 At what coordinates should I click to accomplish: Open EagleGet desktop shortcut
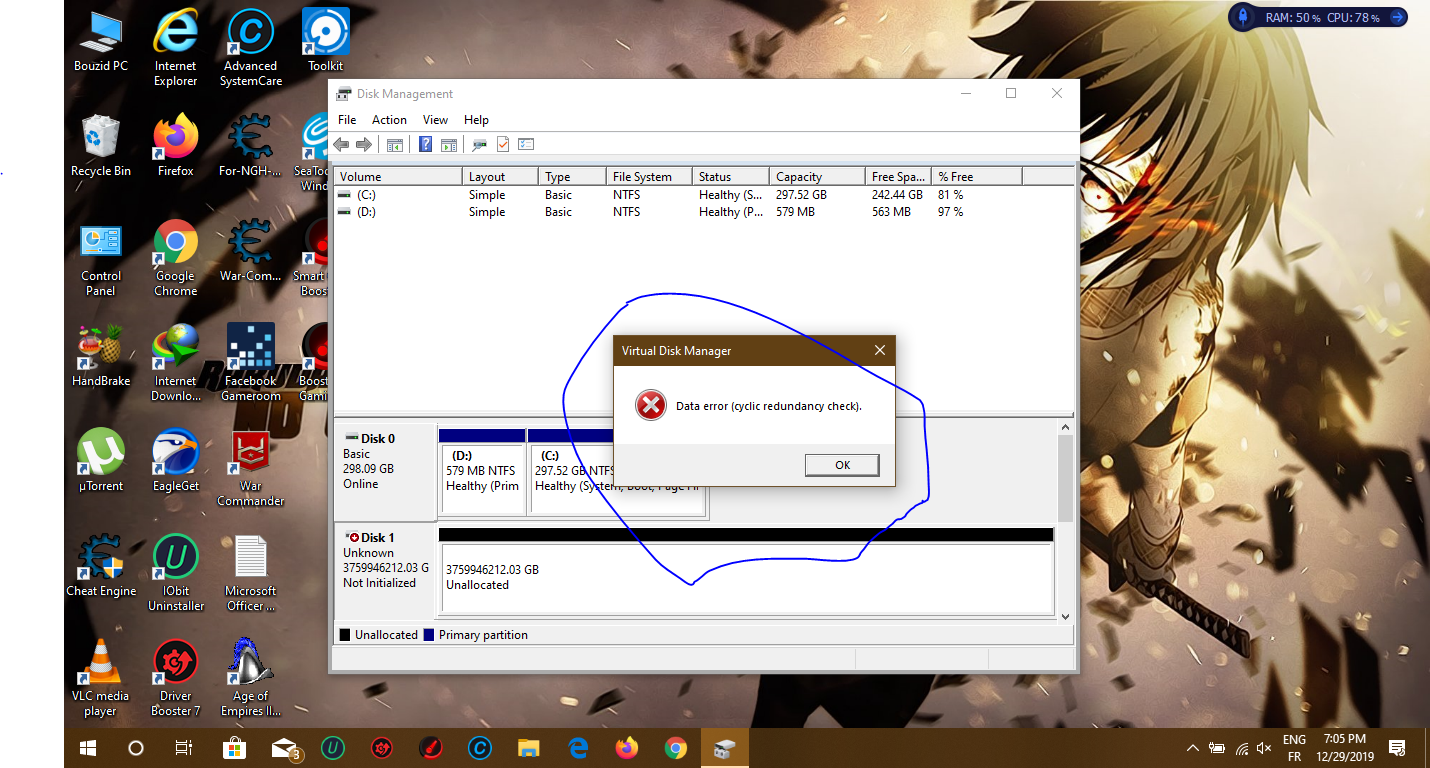pyautogui.click(x=175, y=461)
